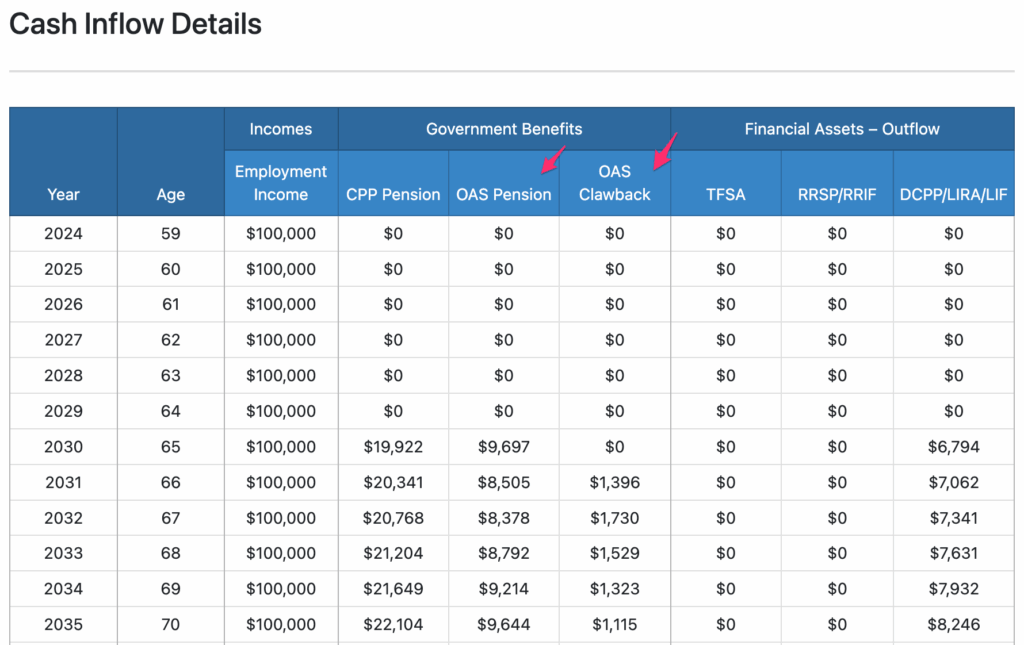This screenshot has width=1024, height=645.
Task: Select the Age column header
Action: click(171, 194)
